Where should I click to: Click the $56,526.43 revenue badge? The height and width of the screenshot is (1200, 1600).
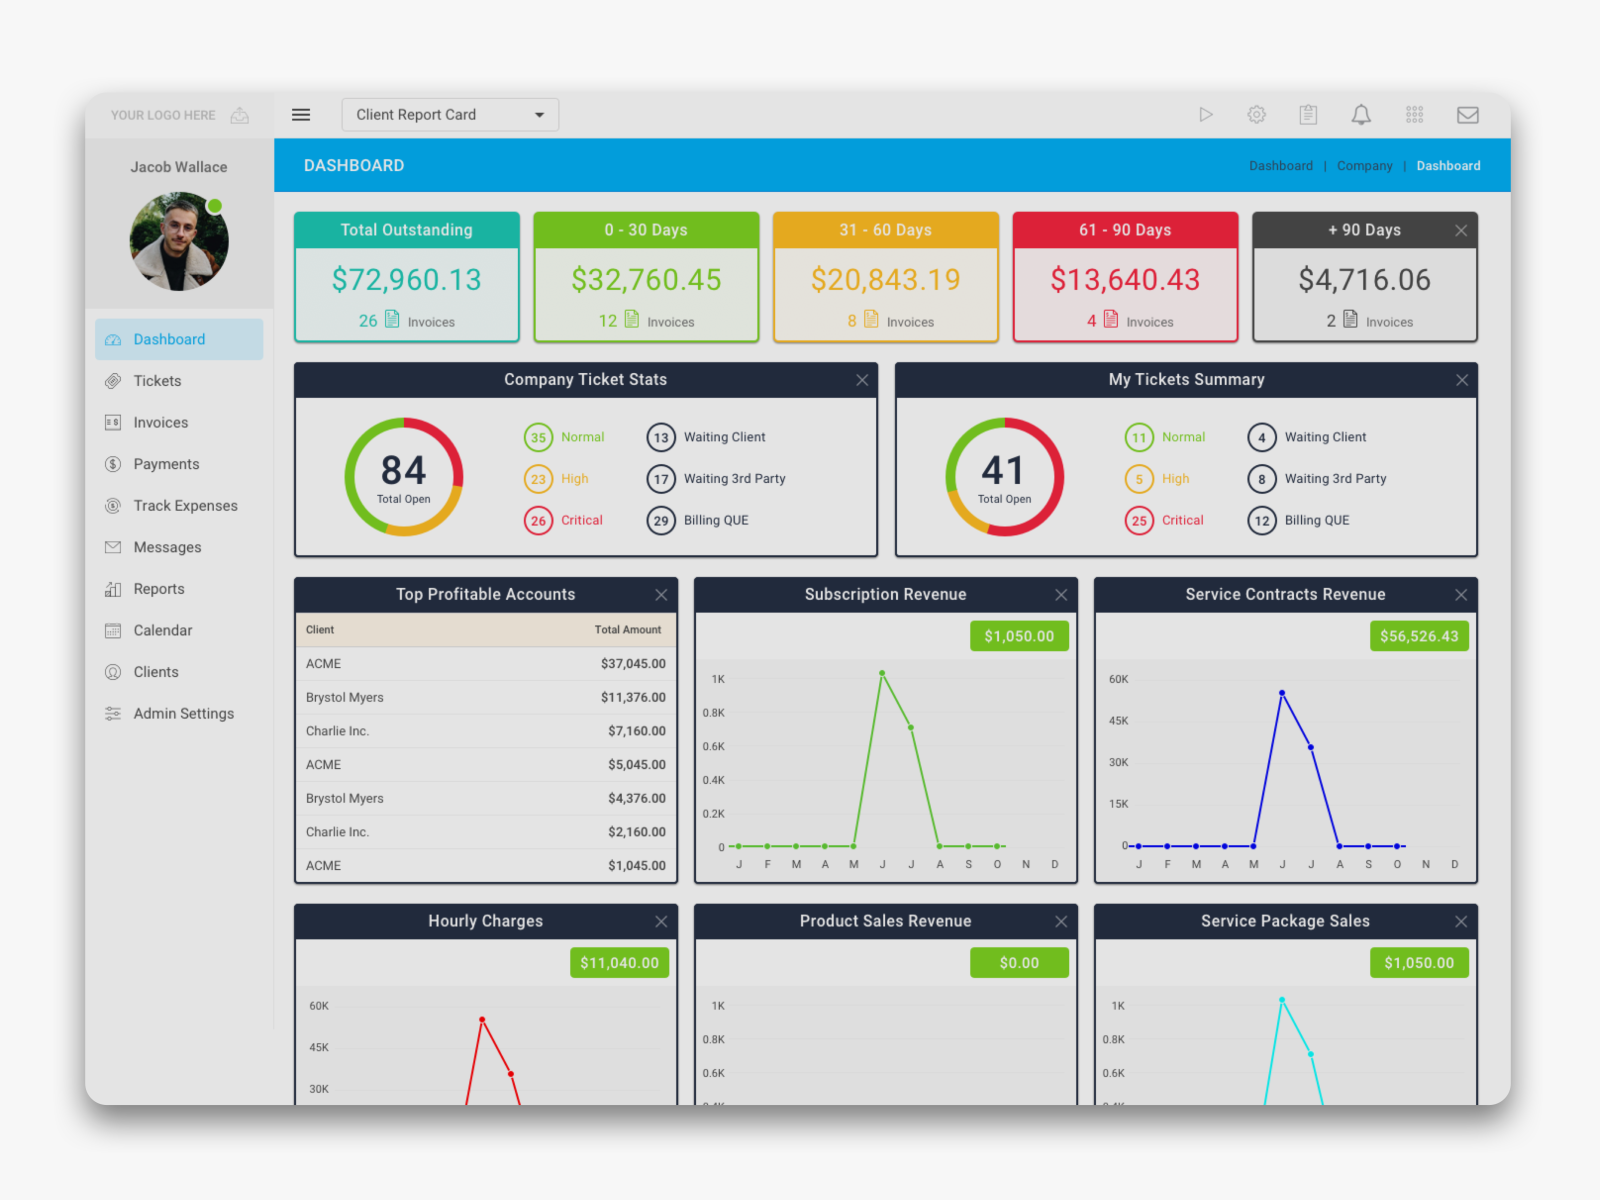click(1419, 636)
